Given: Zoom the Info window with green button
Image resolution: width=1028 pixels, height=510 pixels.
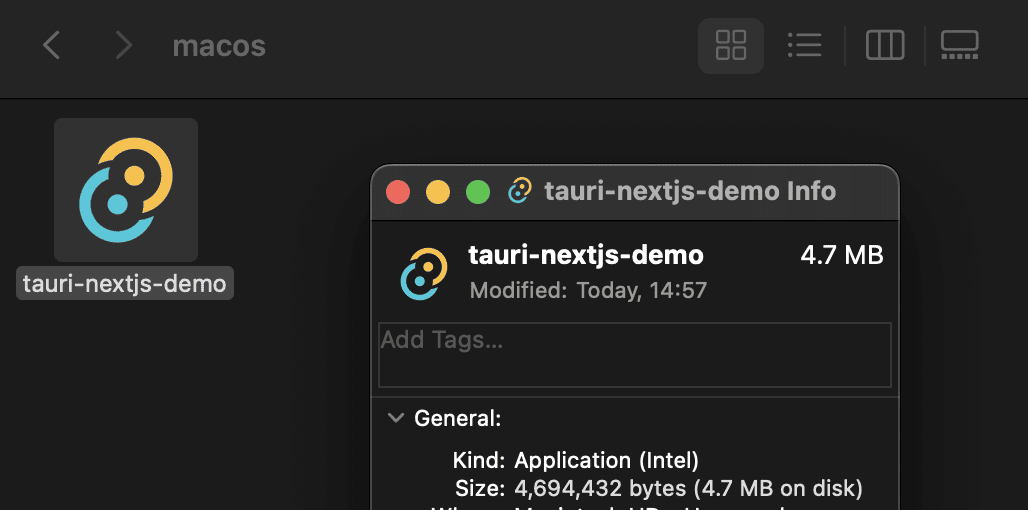Looking at the screenshot, I should pos(478,192).
